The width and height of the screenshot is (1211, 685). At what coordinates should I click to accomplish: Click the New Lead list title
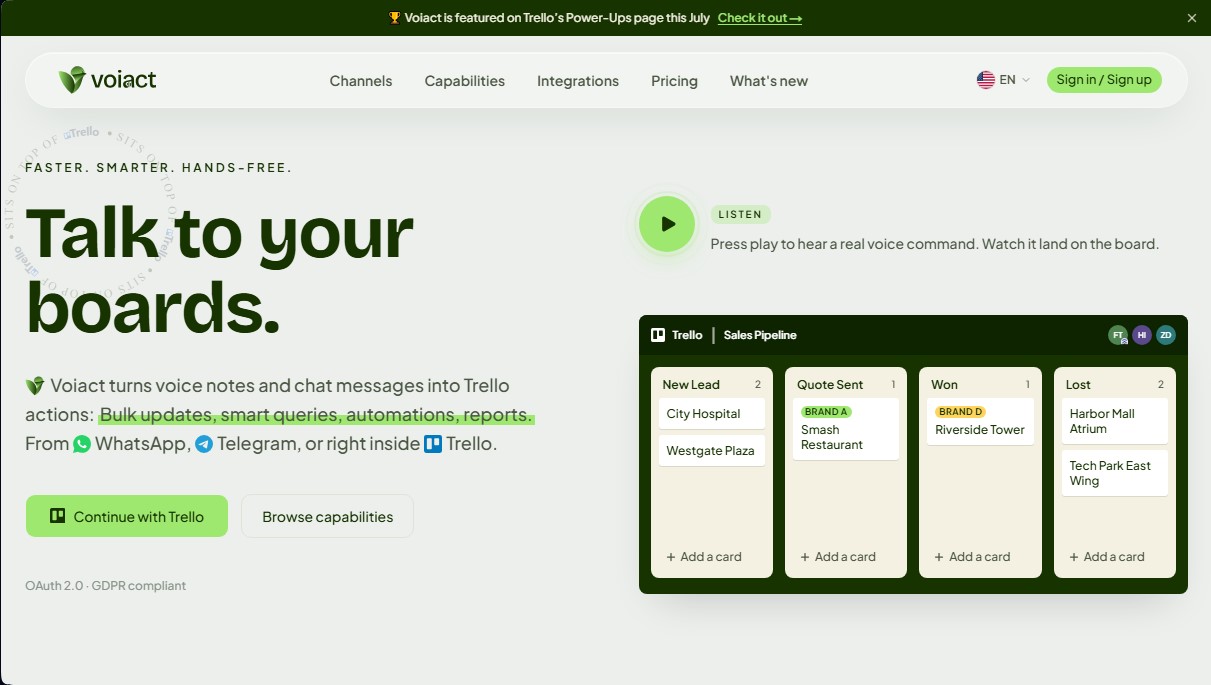pyautogui.click(x=691, y=385)
